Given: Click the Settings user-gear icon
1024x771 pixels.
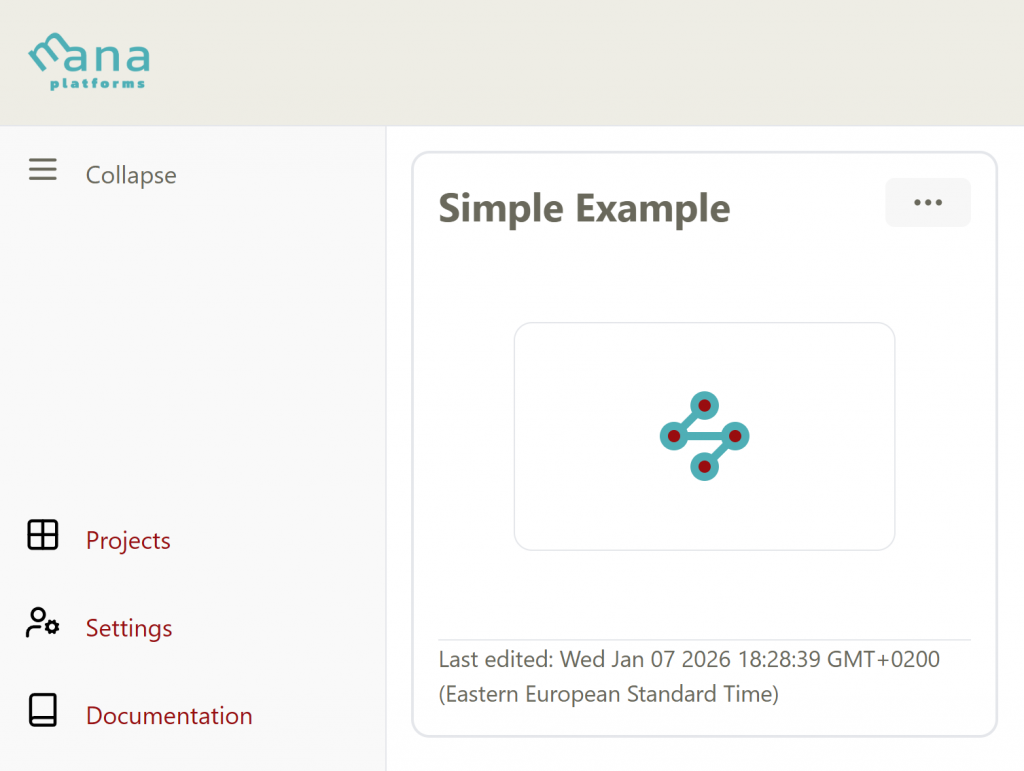Looking at the screenshot, I should (43, 623).
